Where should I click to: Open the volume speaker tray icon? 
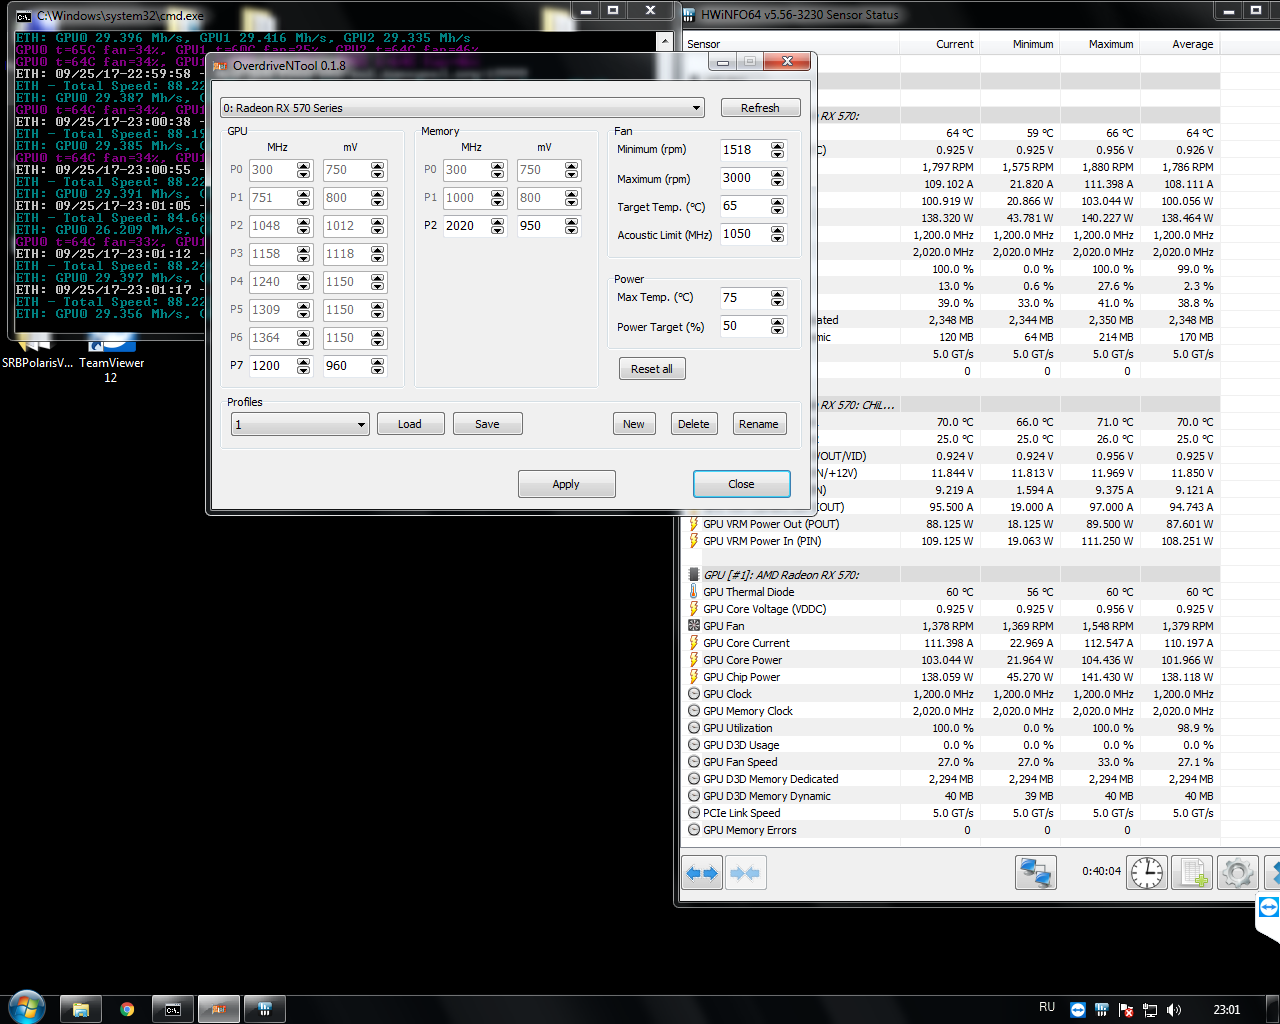point(1174,1010)
